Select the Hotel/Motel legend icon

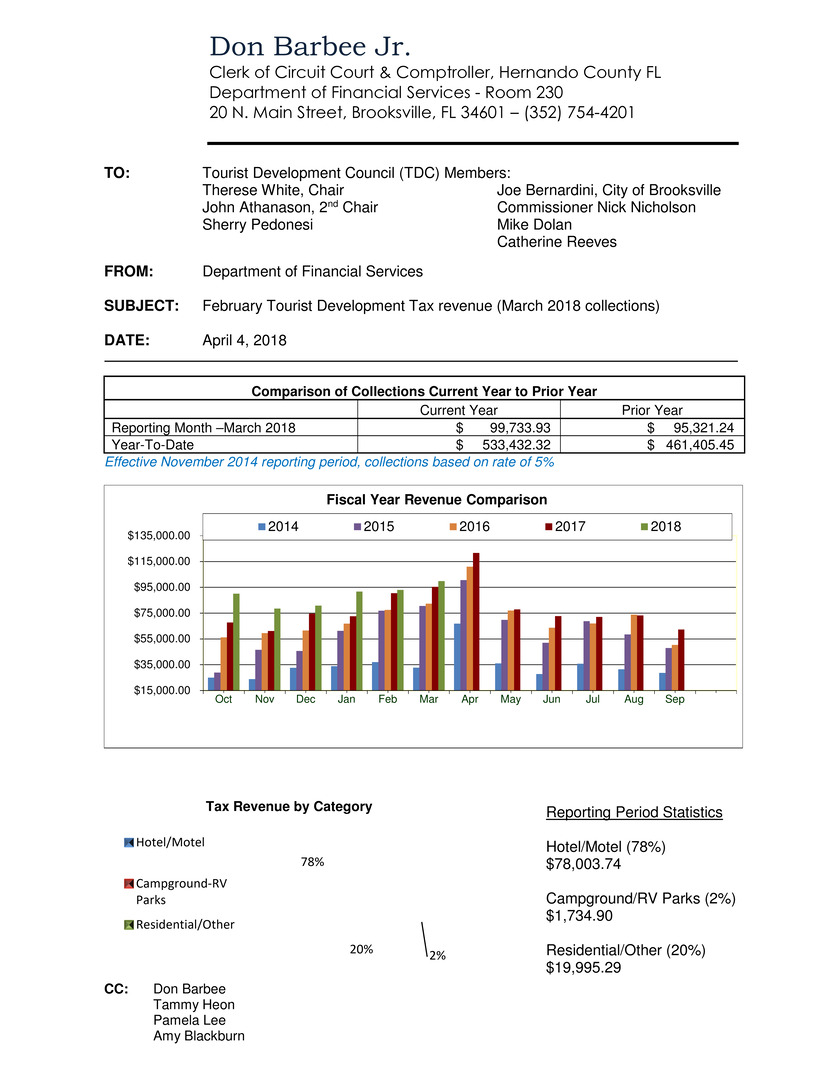pos(128,843)
